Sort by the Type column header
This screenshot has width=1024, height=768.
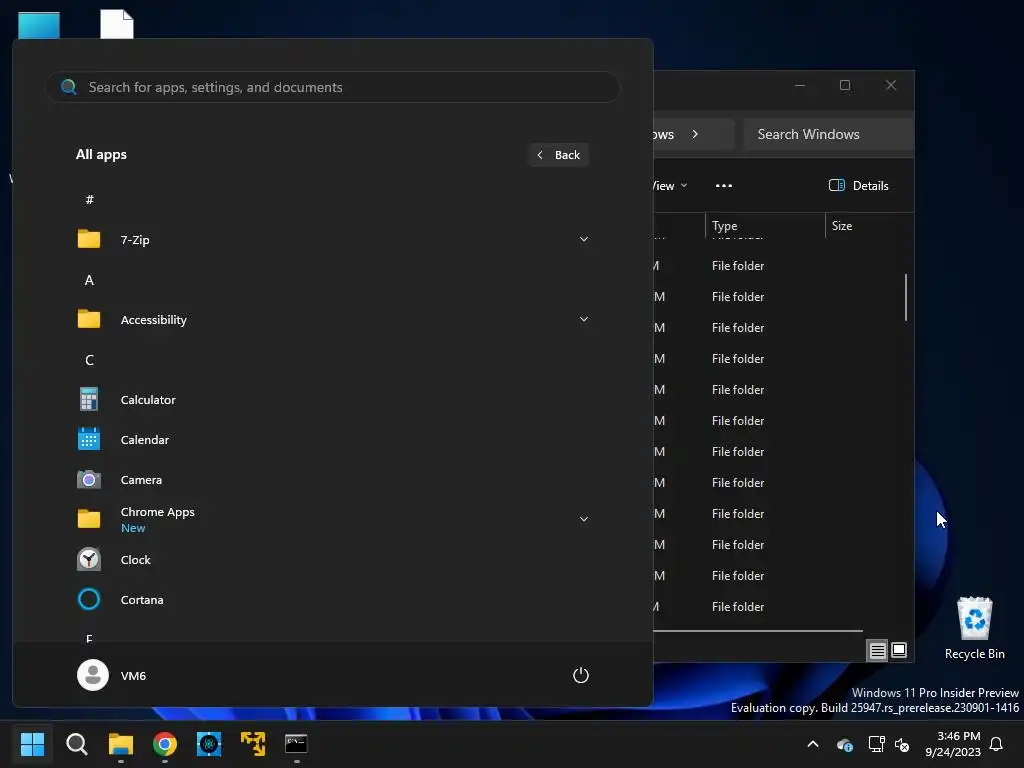pyautogui.click(x=765, y=226)
